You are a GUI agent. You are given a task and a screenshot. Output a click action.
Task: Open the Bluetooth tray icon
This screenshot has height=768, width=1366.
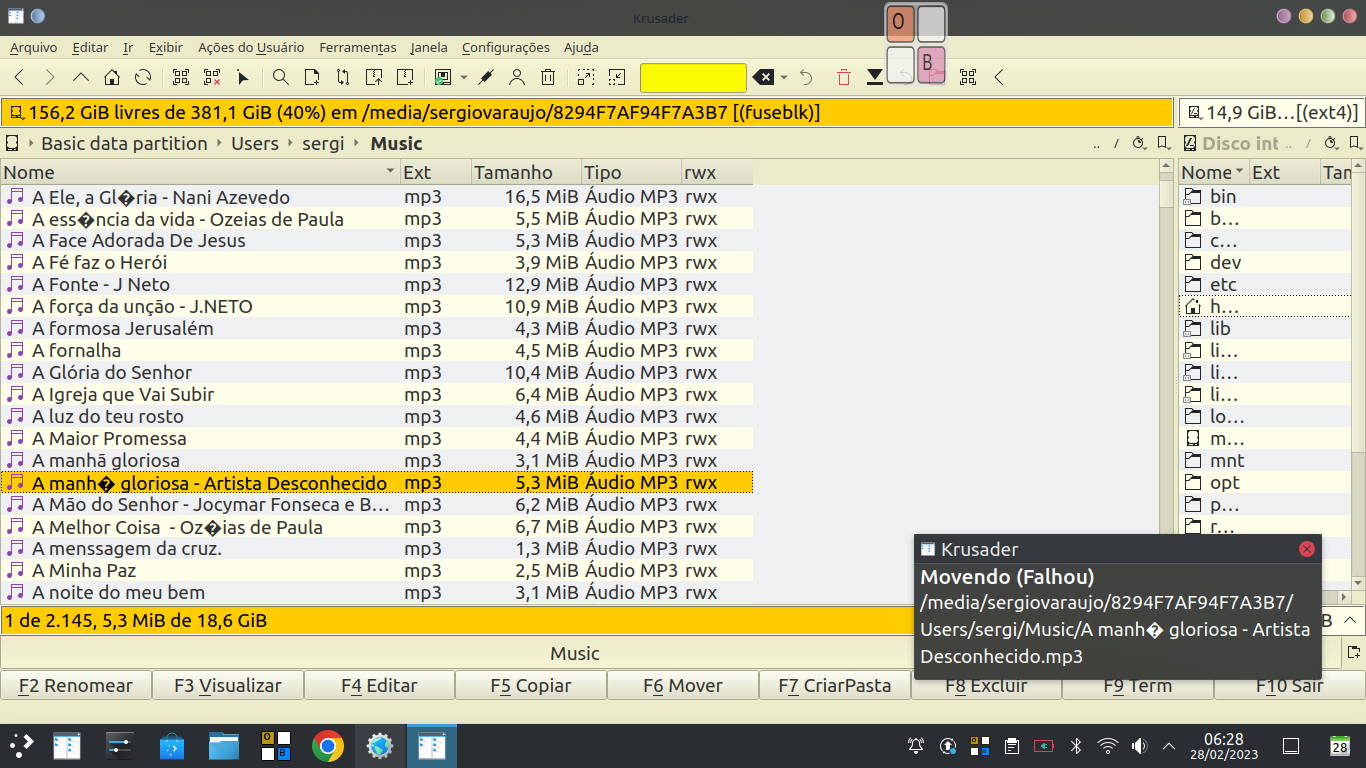coord(1077,746)
